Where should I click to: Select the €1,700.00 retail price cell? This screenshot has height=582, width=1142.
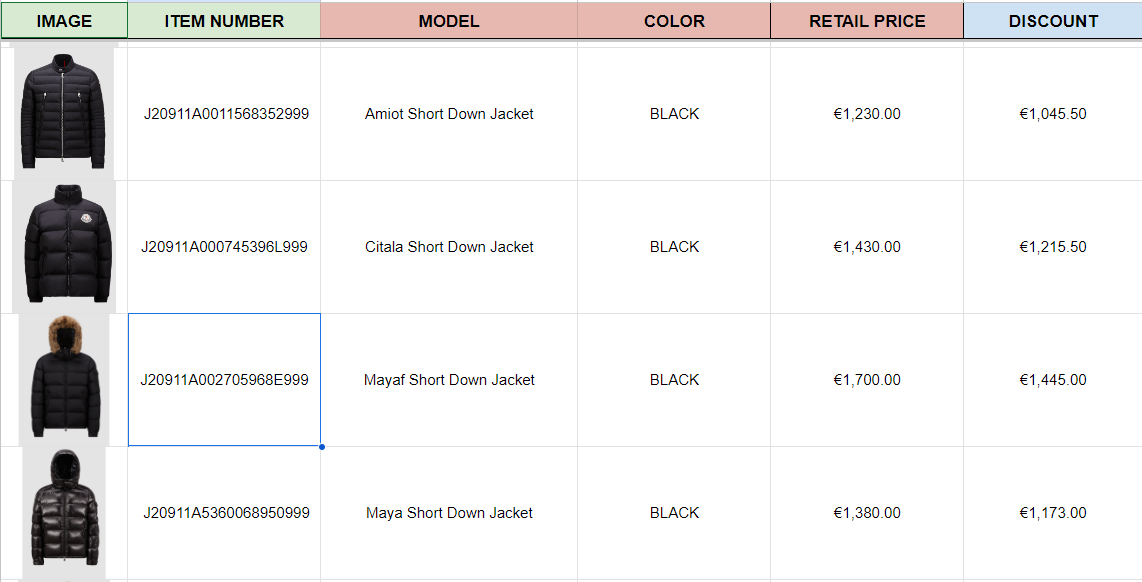point(867,380)
